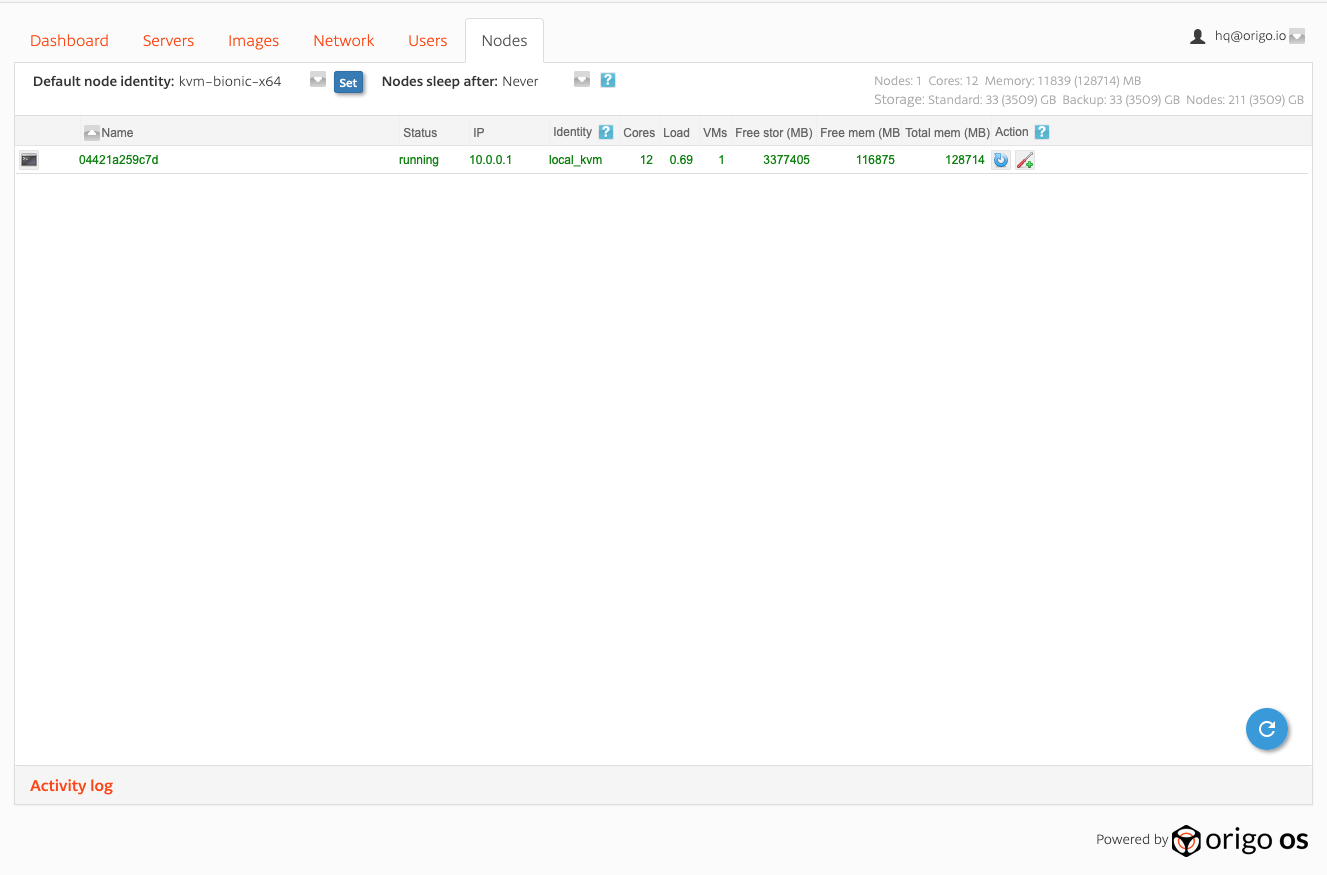
Task: Sort by the Status column header
Action: click(x=420, y=133)
